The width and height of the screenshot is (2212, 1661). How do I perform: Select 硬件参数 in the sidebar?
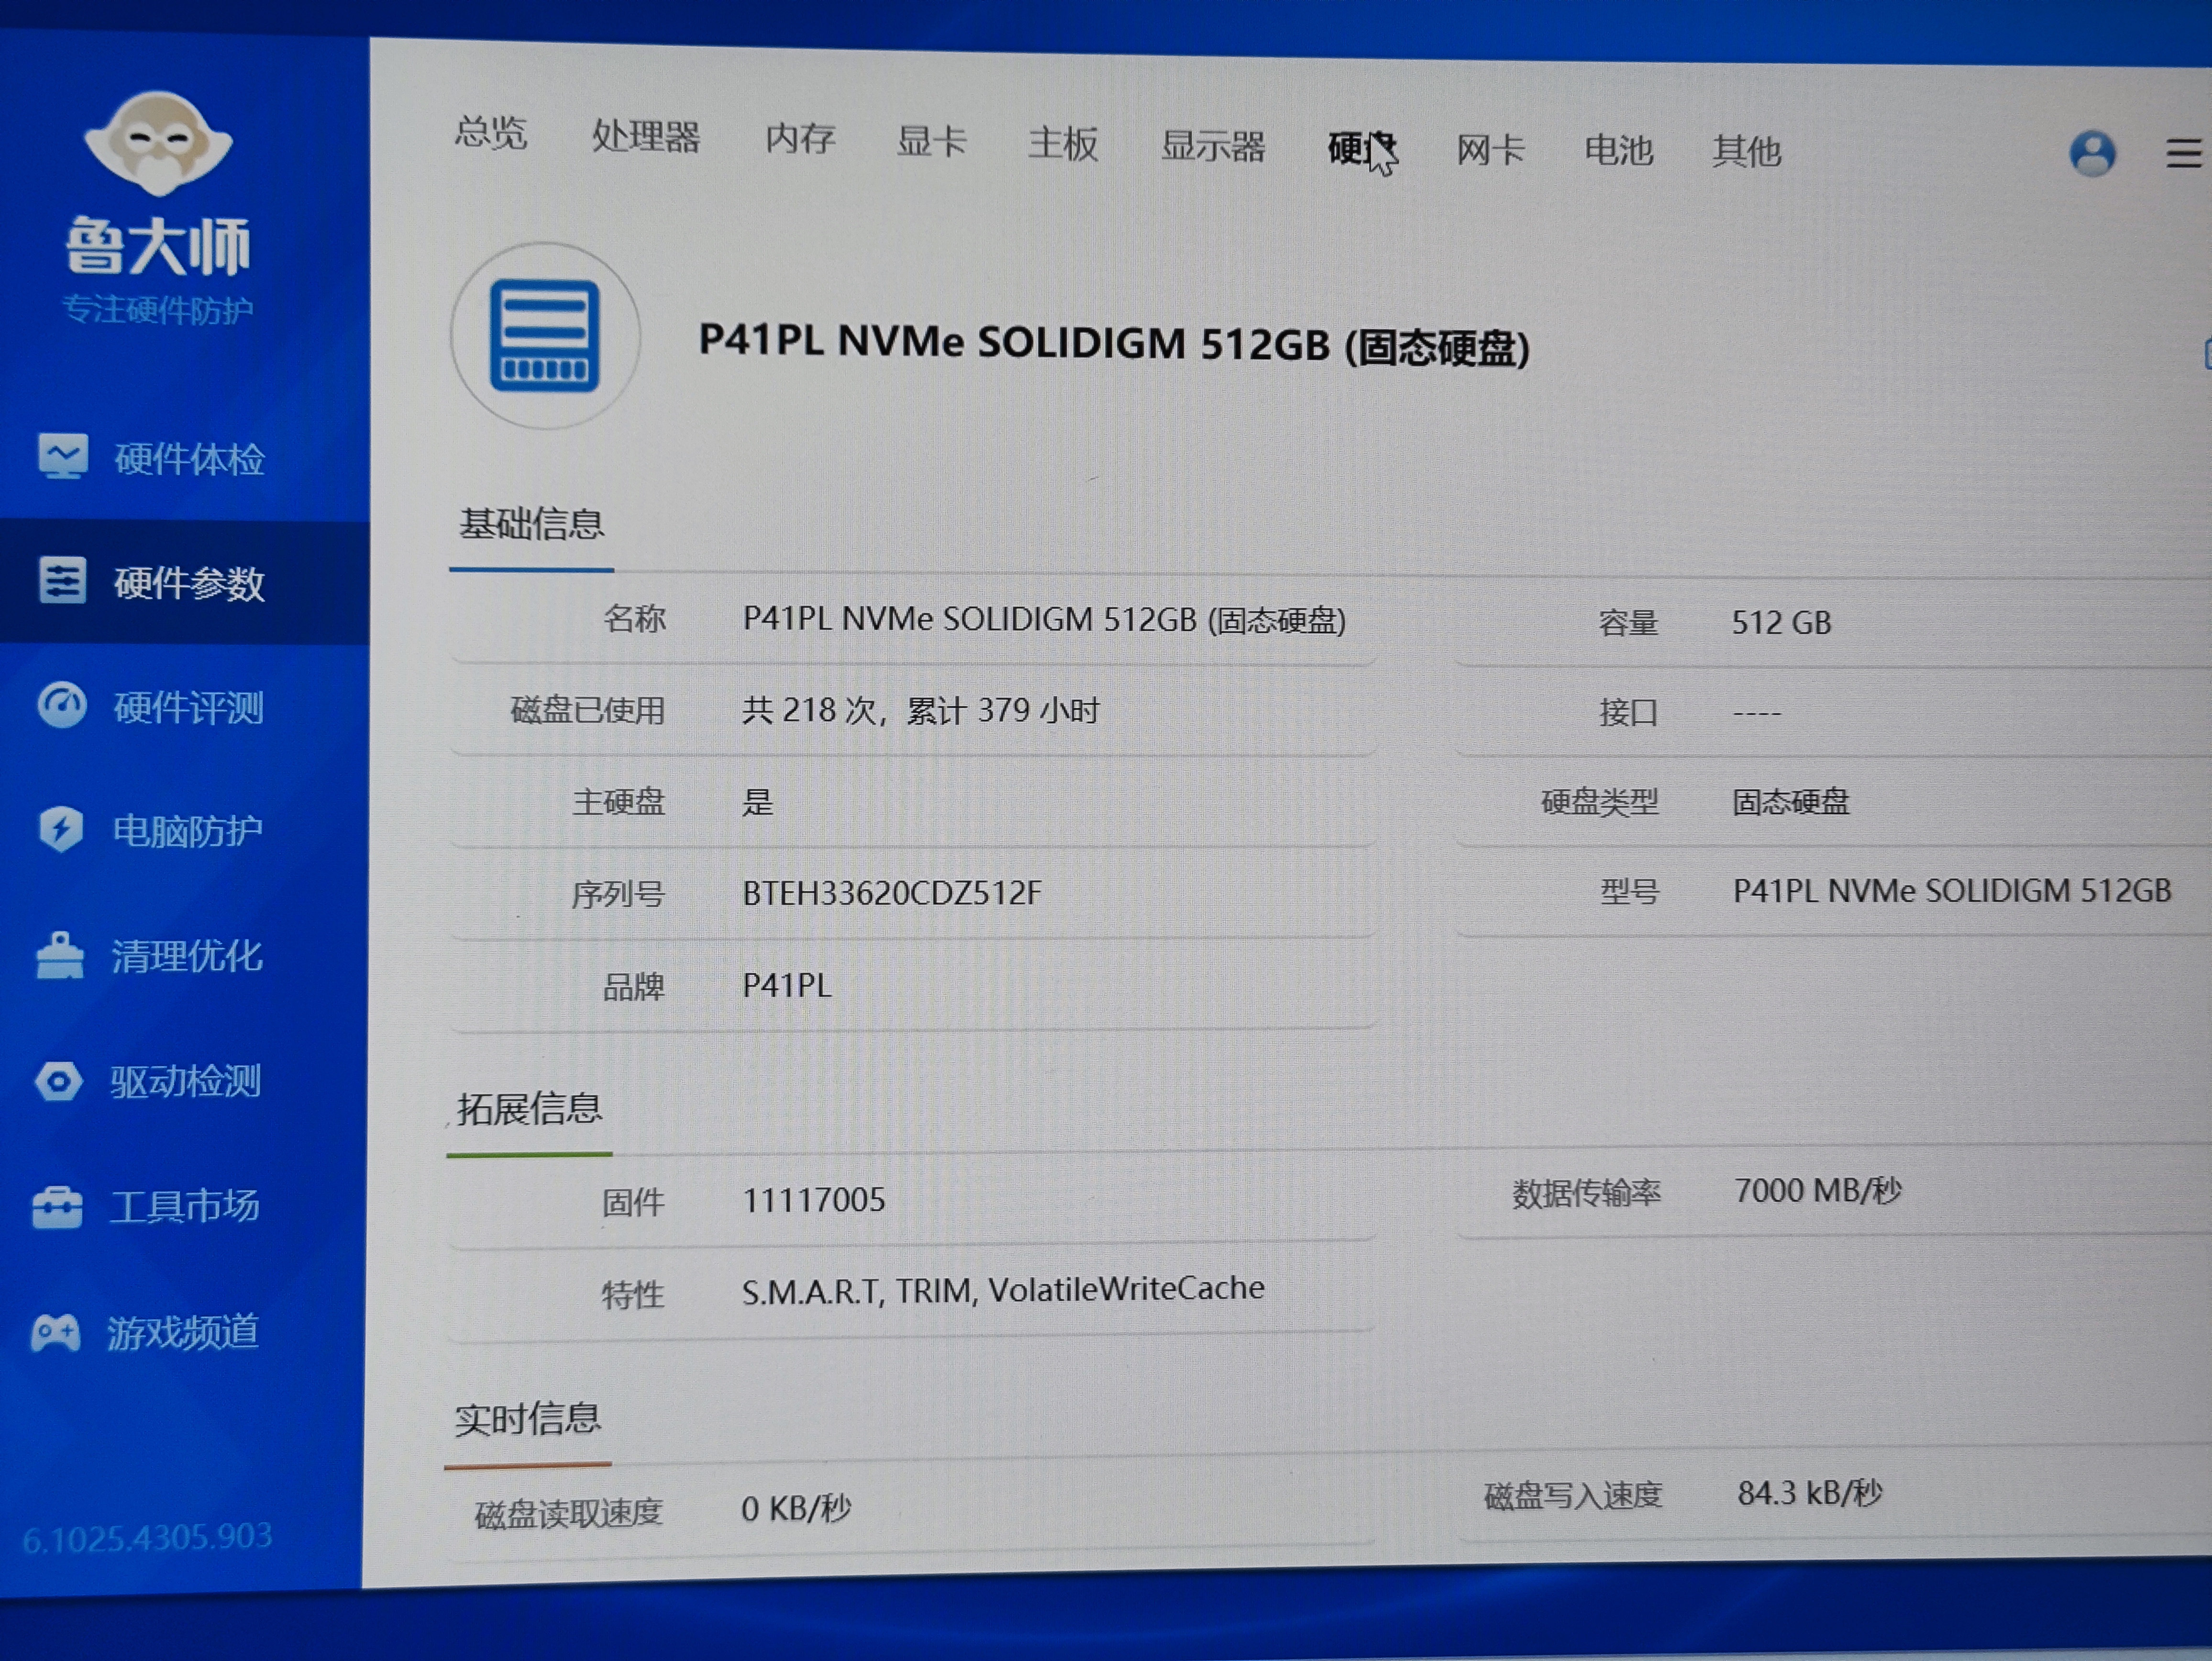[189, 583]
